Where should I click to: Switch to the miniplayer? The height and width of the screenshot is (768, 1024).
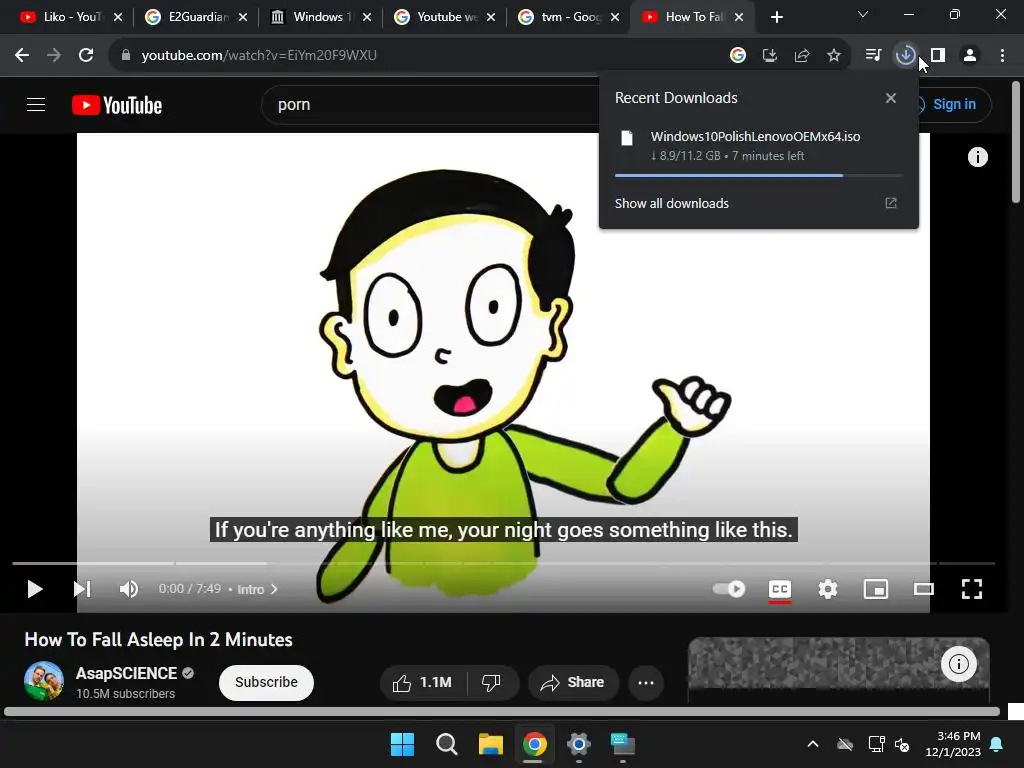pyautogui.click(x=876, y=589)
